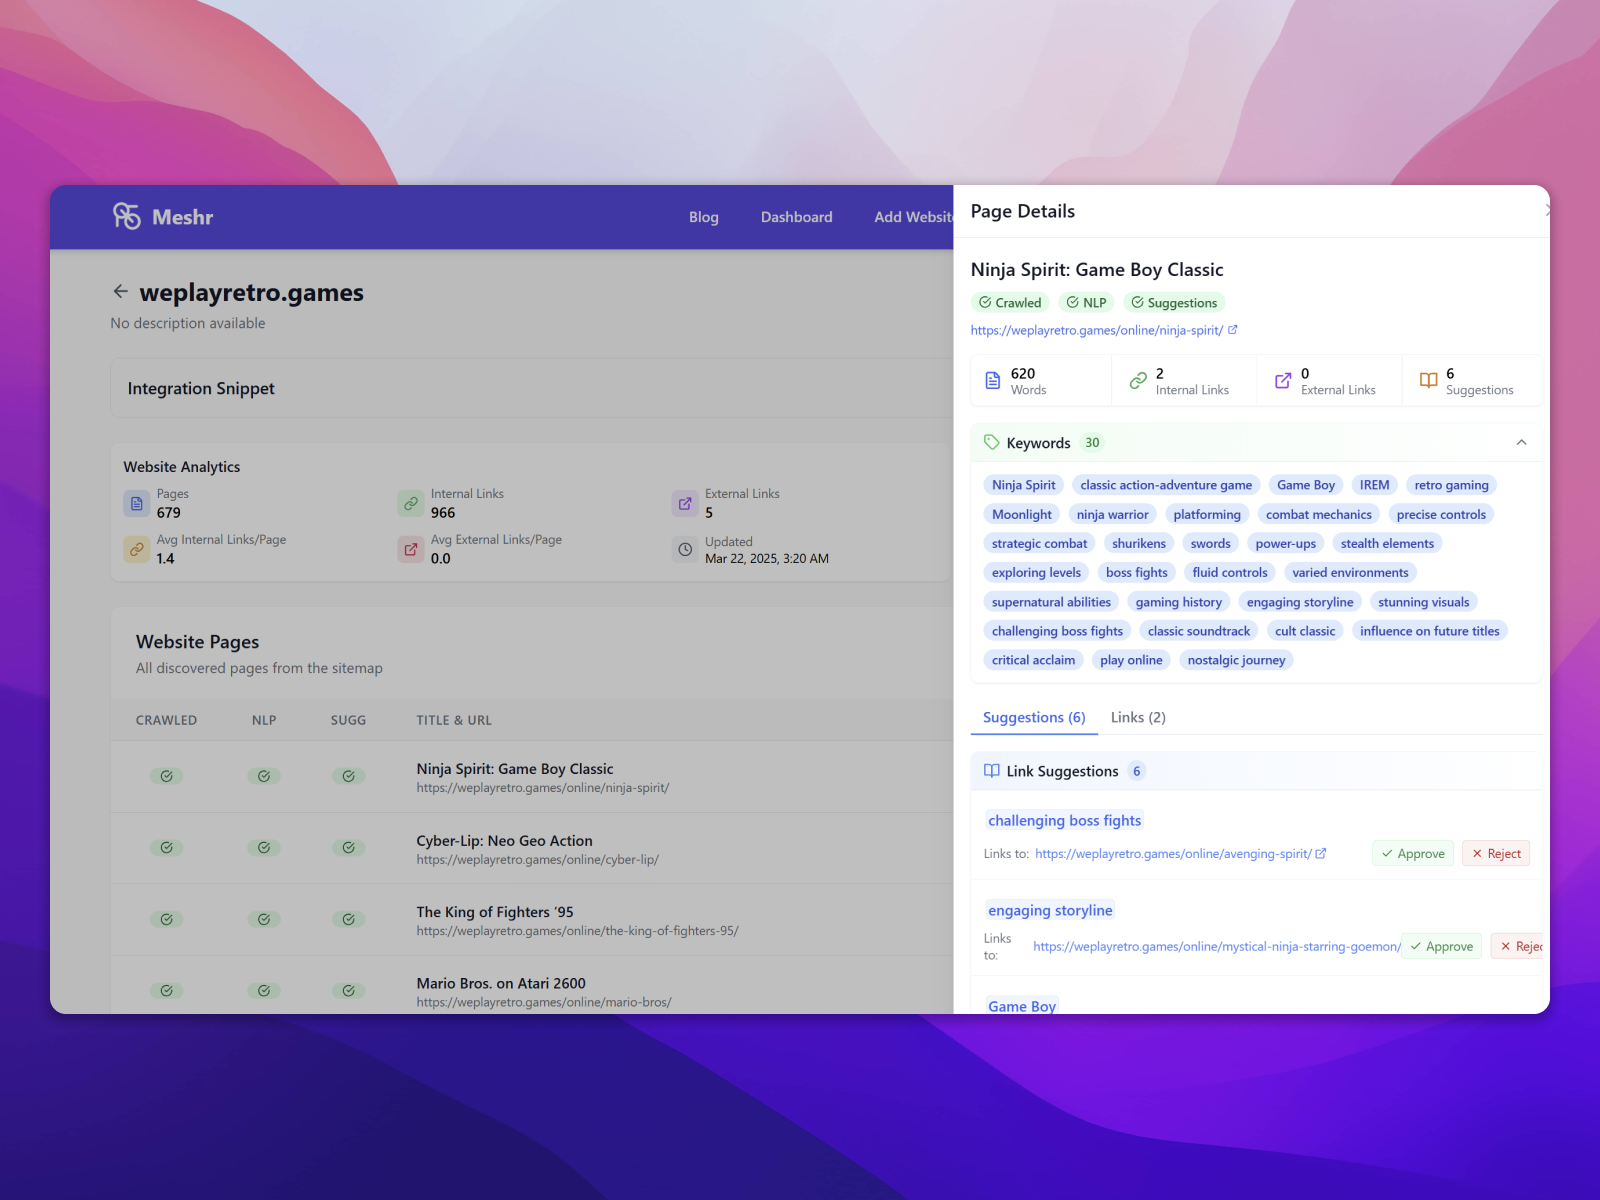Click the Internal Links chain icon in analytics
This screenshot has width=1600, height=1200.
[x=411, y=504]
